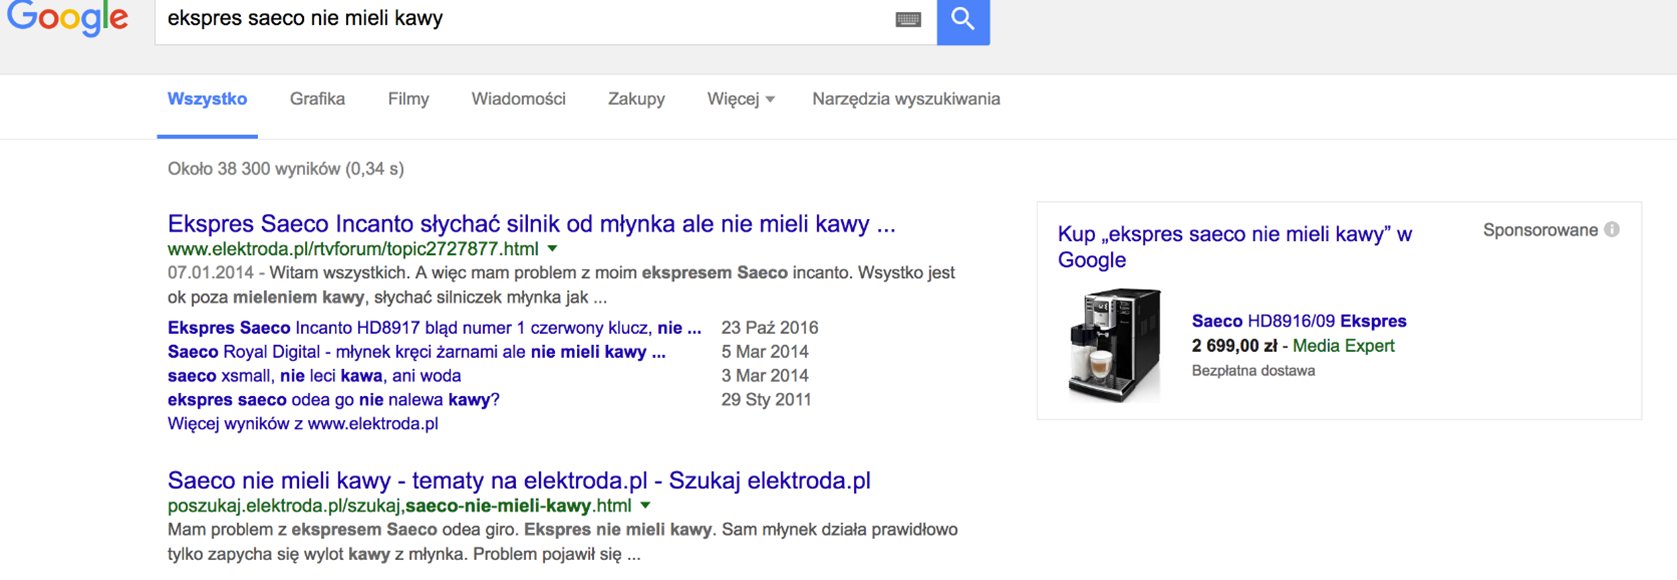
Task: Click the date 3 Mar 2014
Action: (x=765, y=375)
